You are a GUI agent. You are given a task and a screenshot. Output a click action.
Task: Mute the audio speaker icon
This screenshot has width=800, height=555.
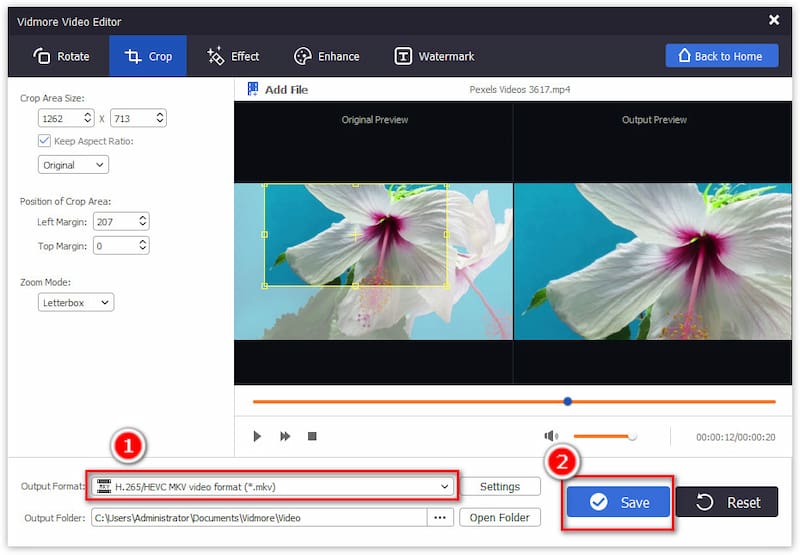tap(551, 436)
